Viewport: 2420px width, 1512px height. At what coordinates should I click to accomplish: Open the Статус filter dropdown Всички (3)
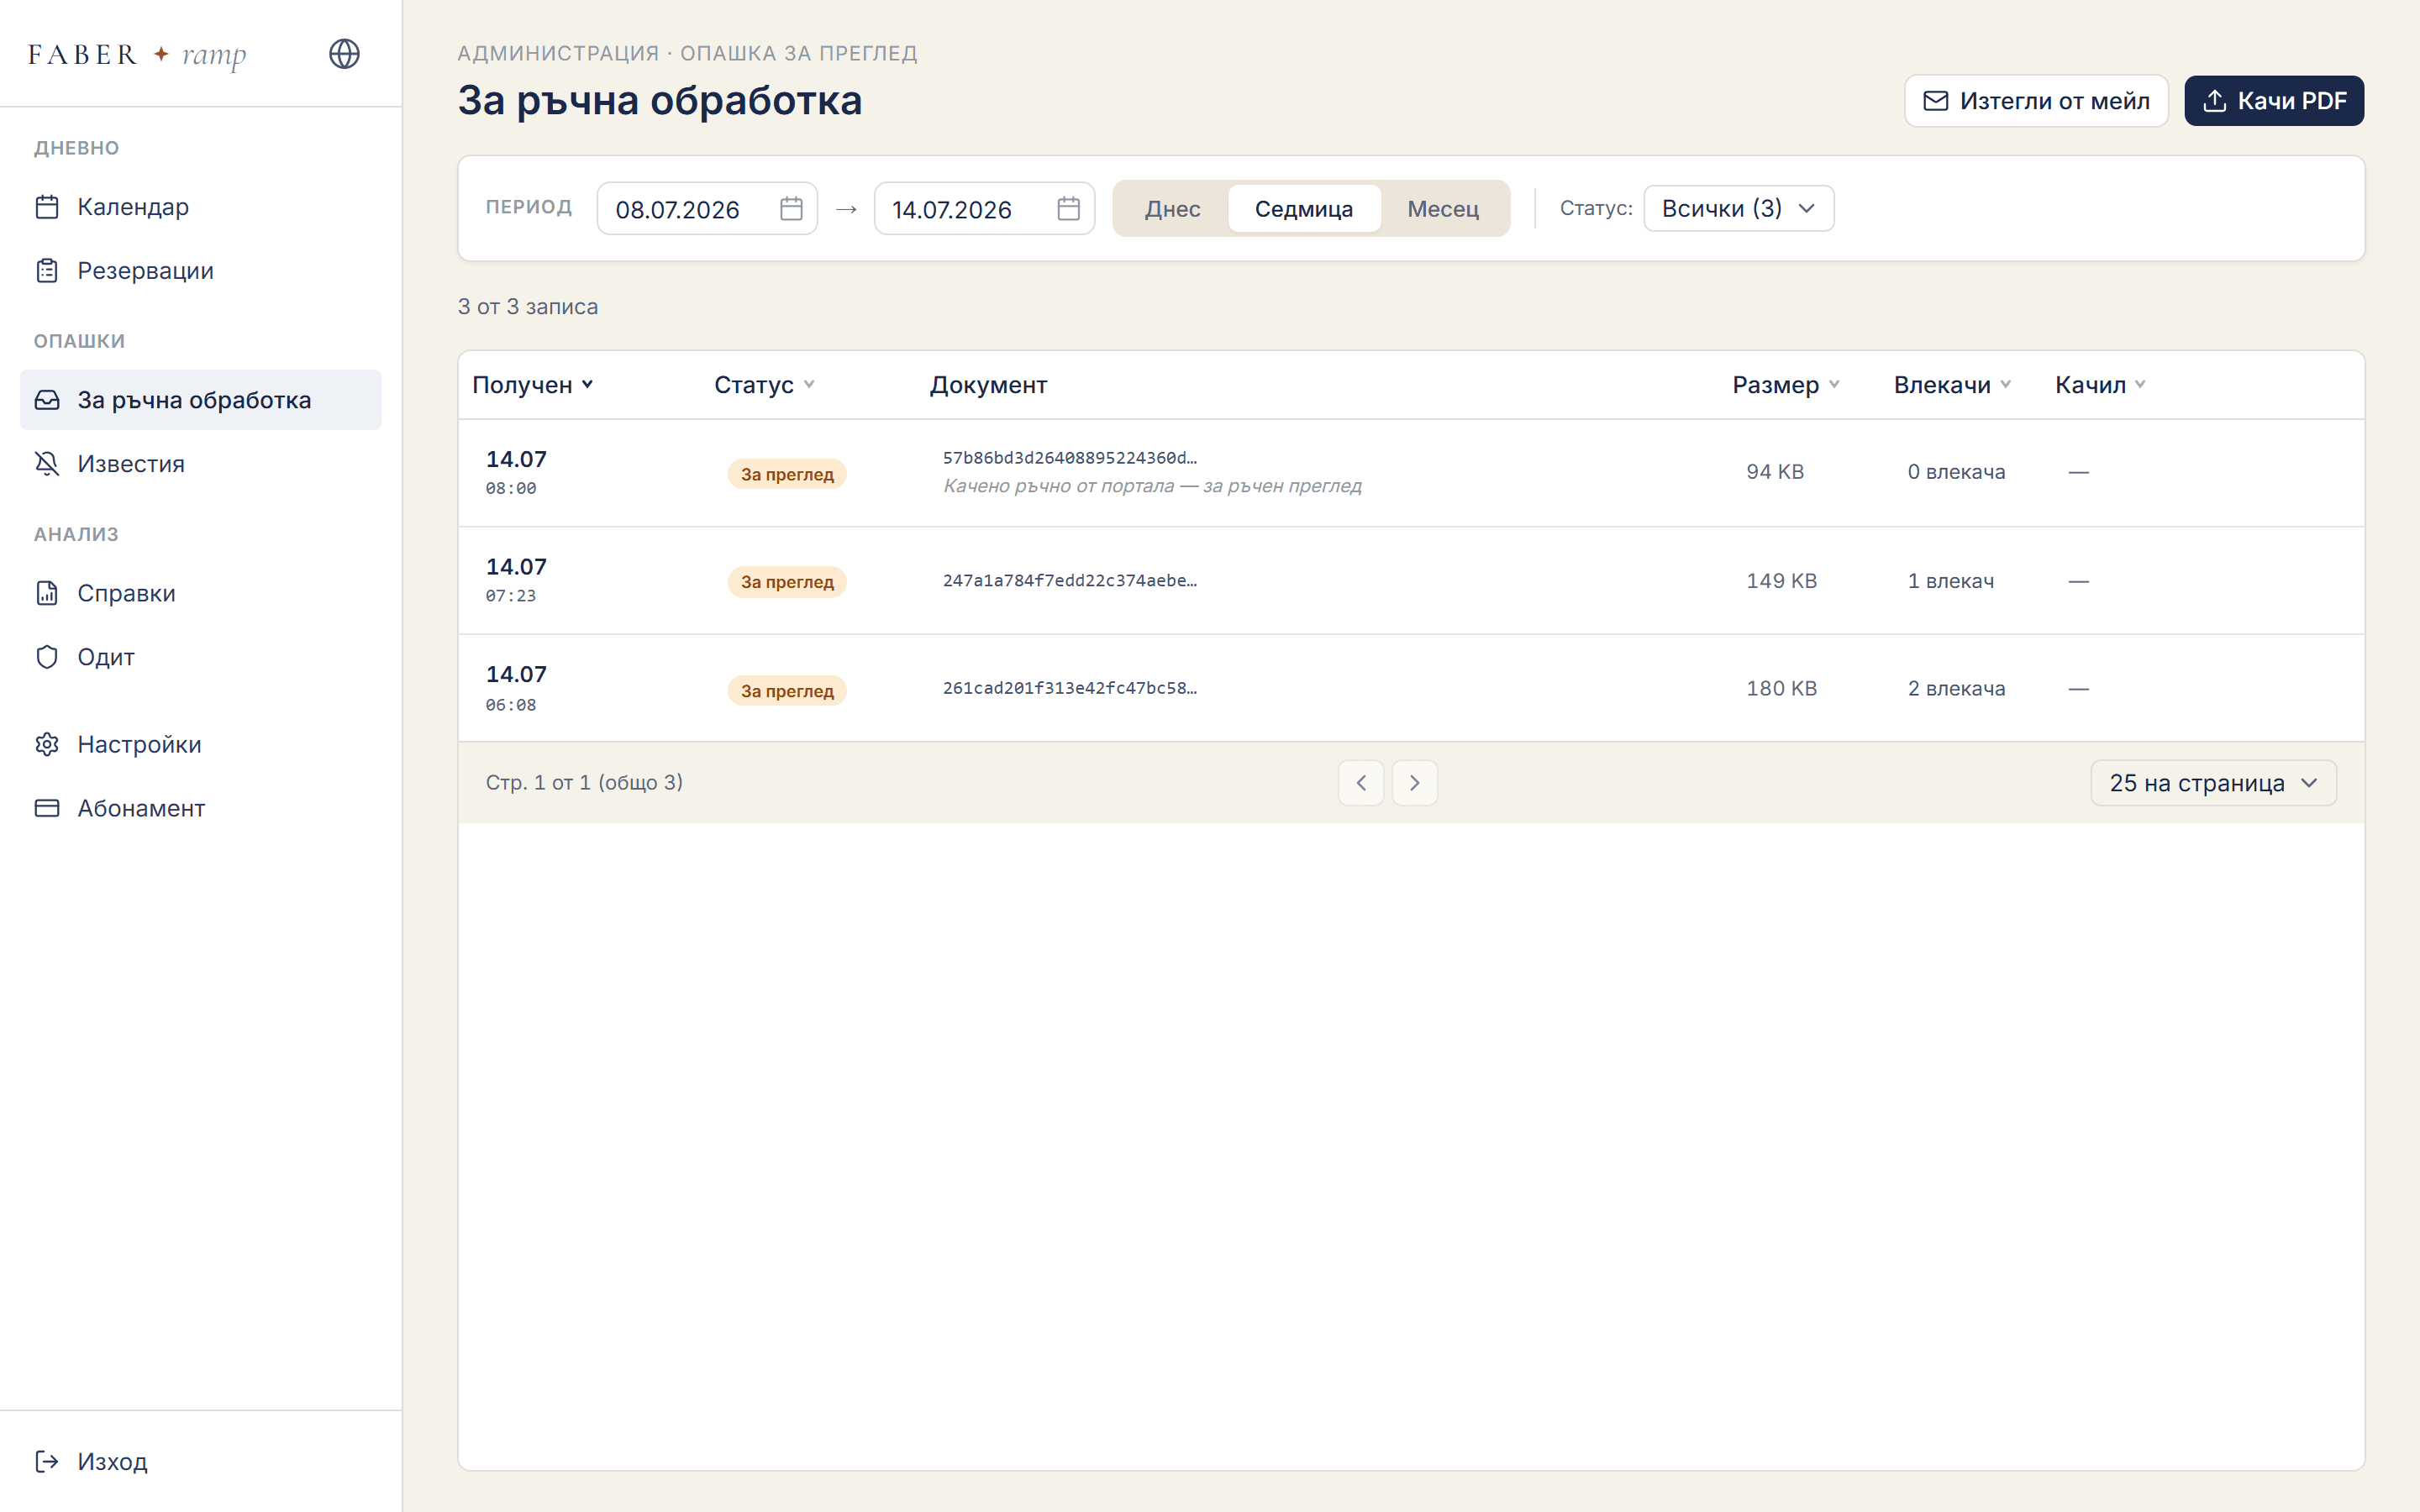click(1738, 208)
